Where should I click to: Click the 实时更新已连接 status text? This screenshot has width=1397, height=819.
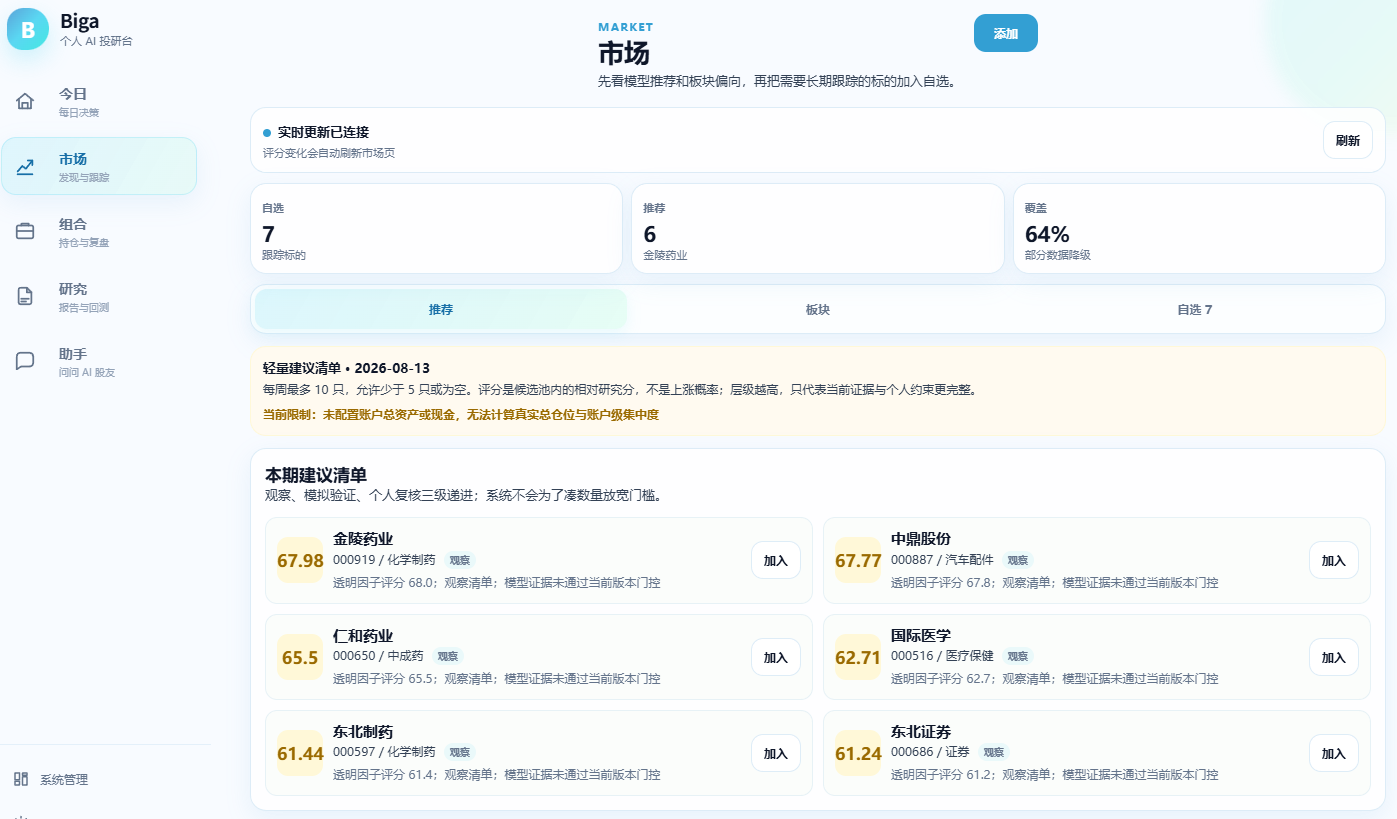[x=324, y=132]
